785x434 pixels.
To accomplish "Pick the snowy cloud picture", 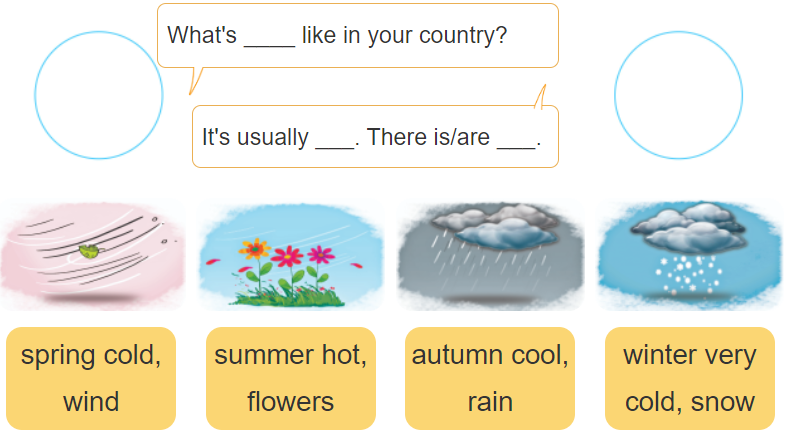I will click(x=689, y=255).
